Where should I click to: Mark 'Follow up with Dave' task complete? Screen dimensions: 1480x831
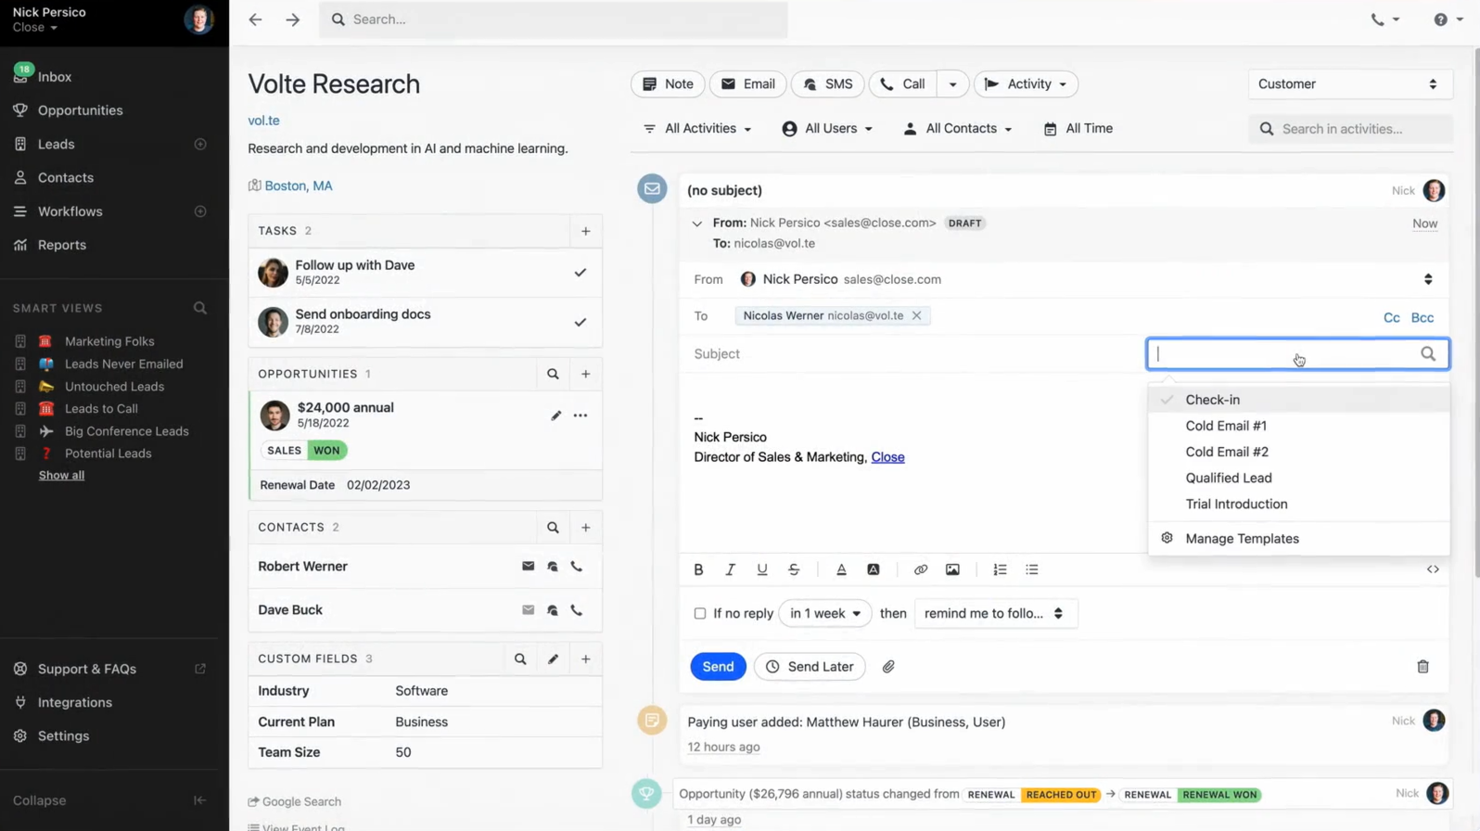581,271
